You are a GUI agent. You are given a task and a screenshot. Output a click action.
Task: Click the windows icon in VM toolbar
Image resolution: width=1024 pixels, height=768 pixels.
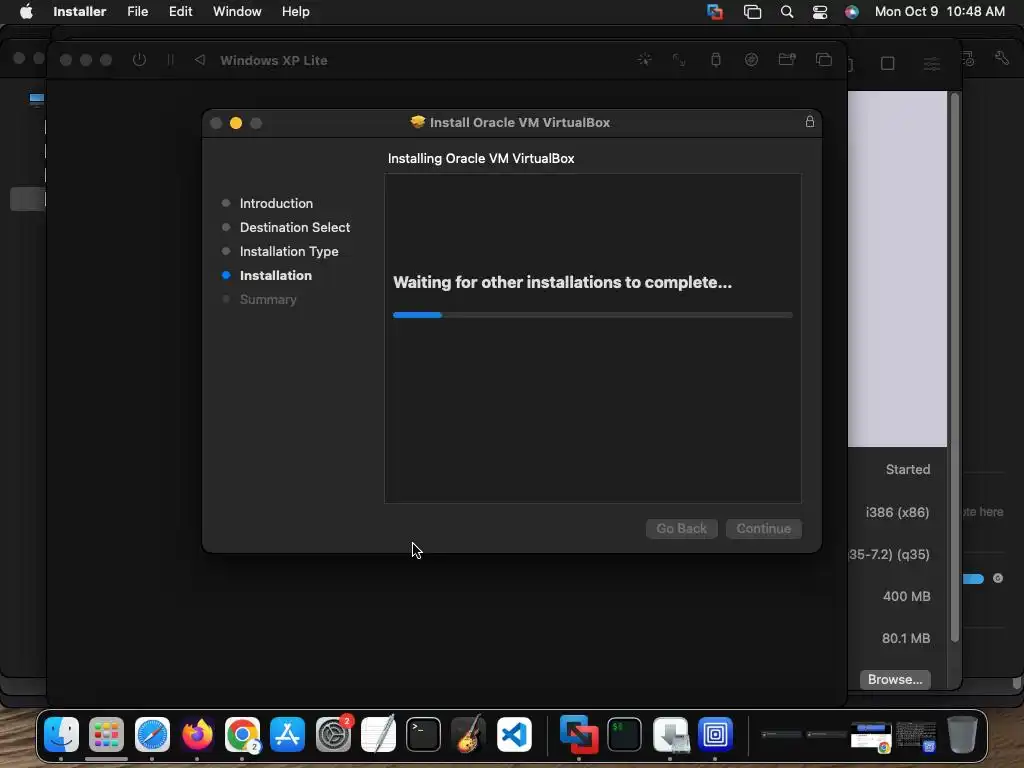click(x=824, y=60)
